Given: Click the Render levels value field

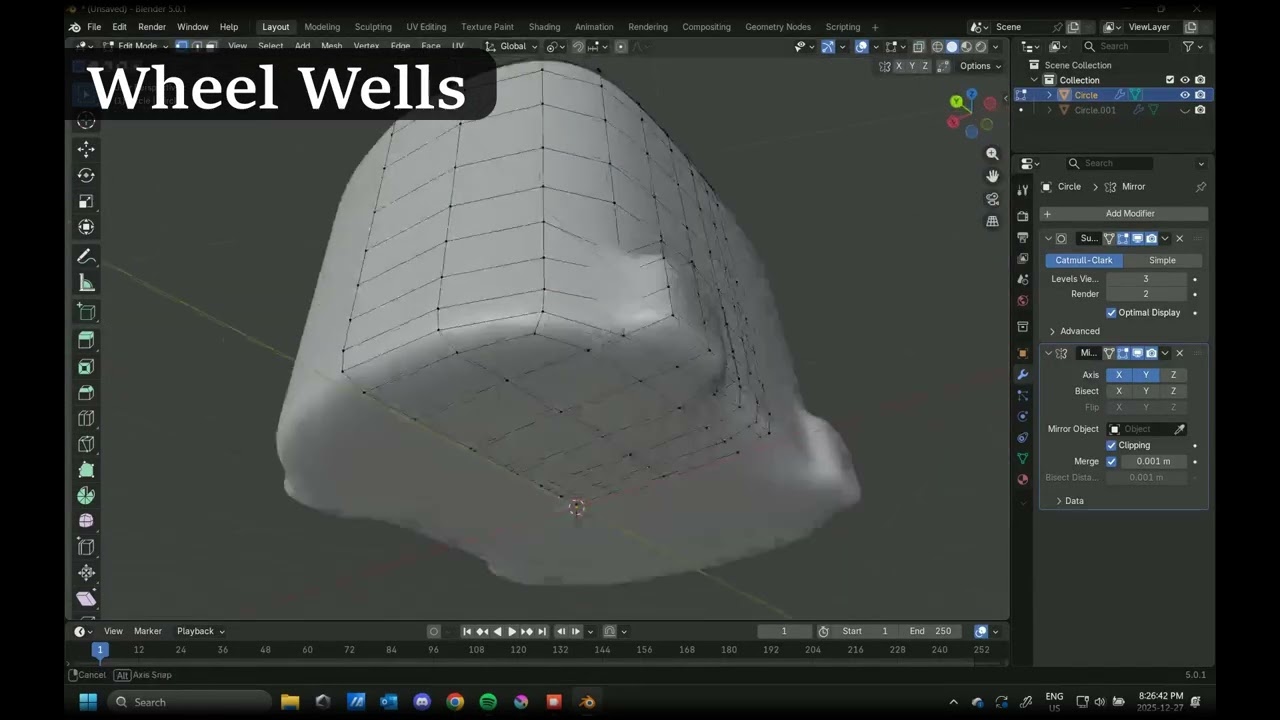Looking at the screenshot, I should (x=1146, y=294).
